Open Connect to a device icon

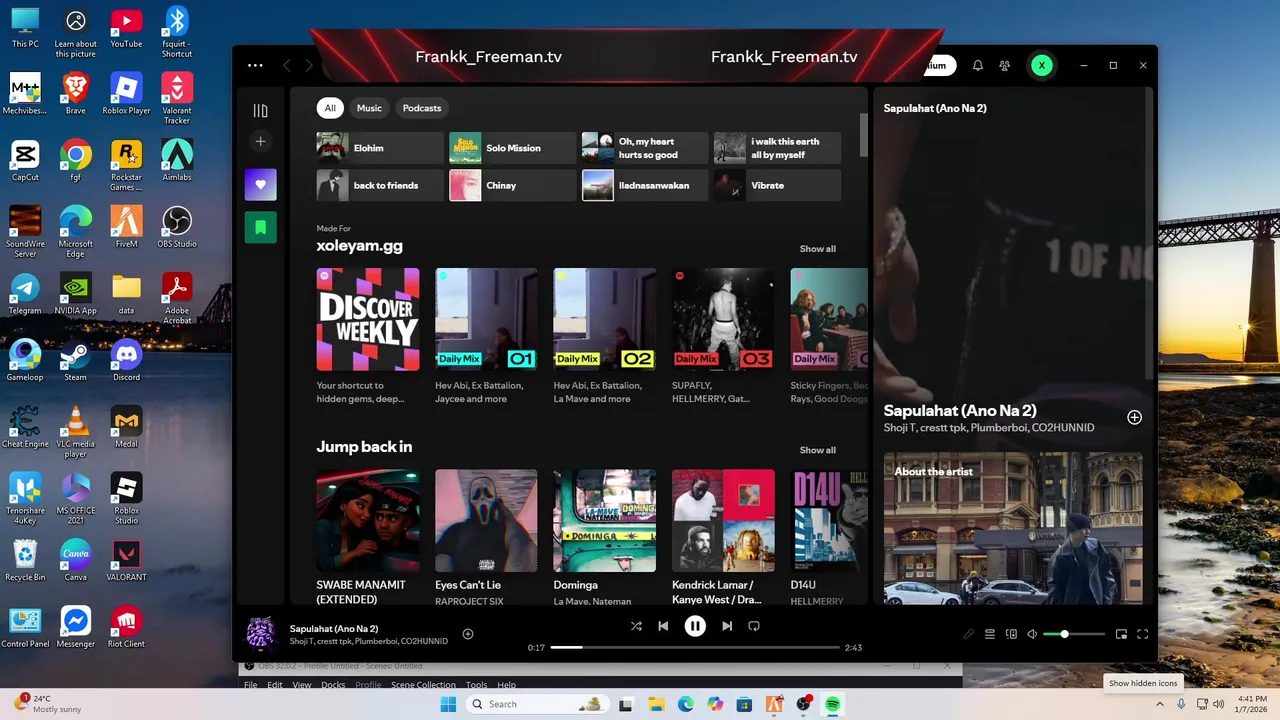coord(1011,634)
